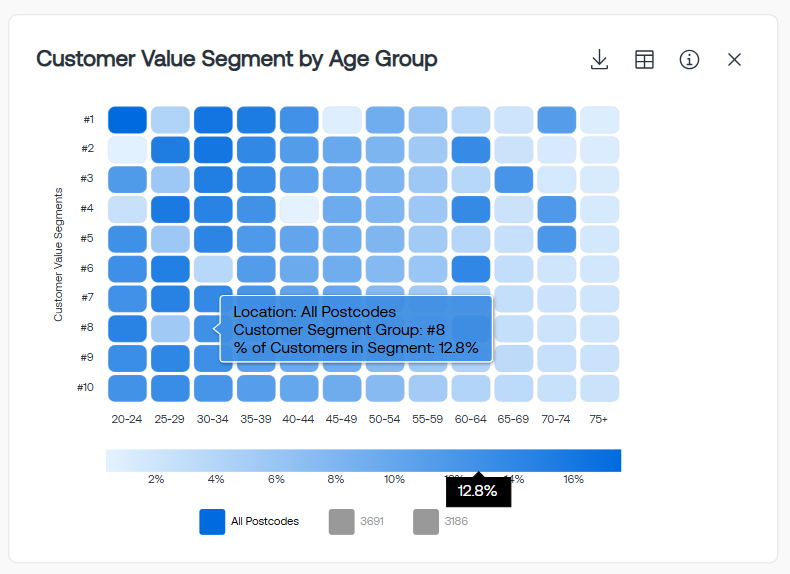Image resolution: width=790 pixels, height=574 pixels.
Task: Select heatmap cell segment #1, age 70-74
Action: (x=556, y=120)
